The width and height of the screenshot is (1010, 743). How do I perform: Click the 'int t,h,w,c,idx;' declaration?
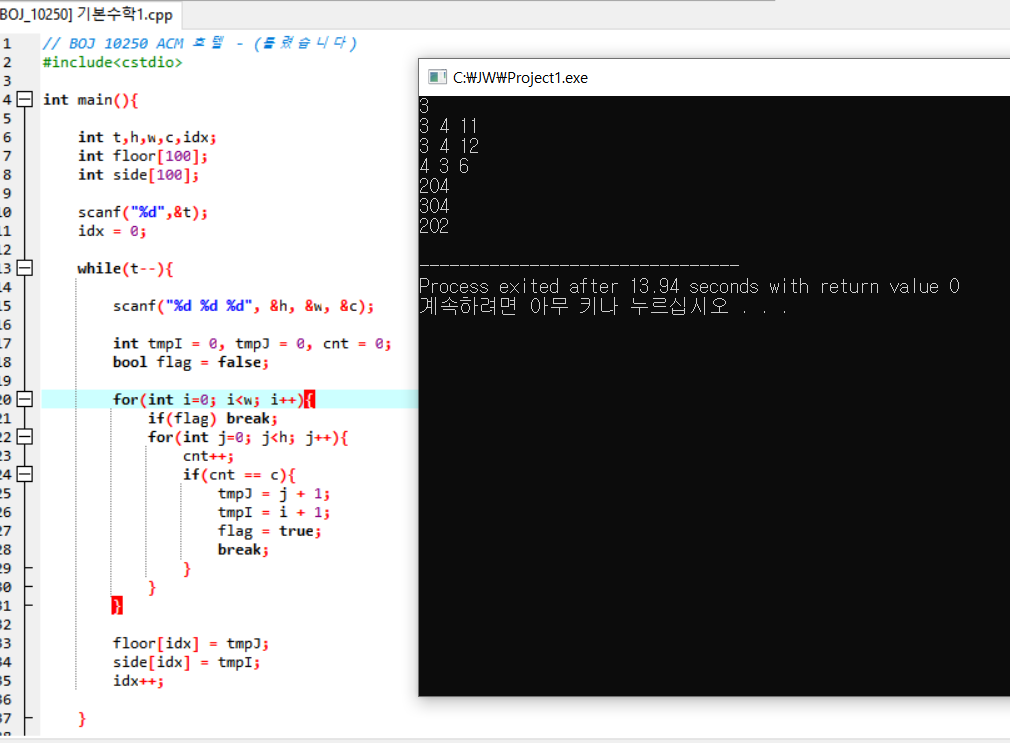(148, 137)
